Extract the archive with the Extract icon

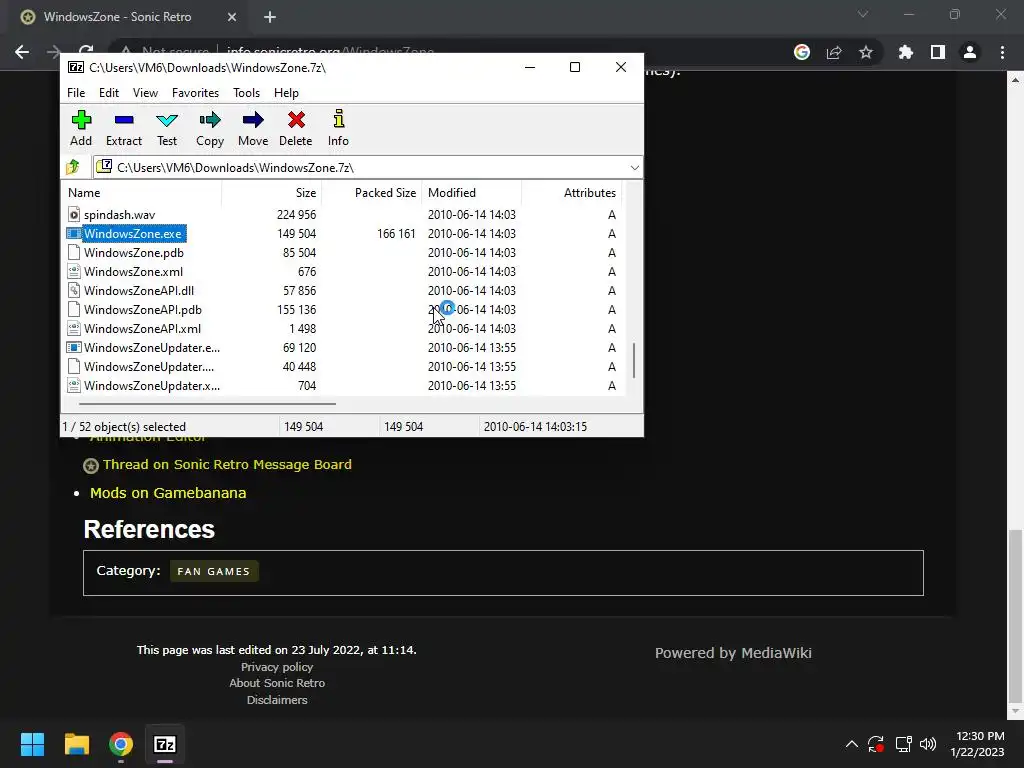click(x=123, y=120)
